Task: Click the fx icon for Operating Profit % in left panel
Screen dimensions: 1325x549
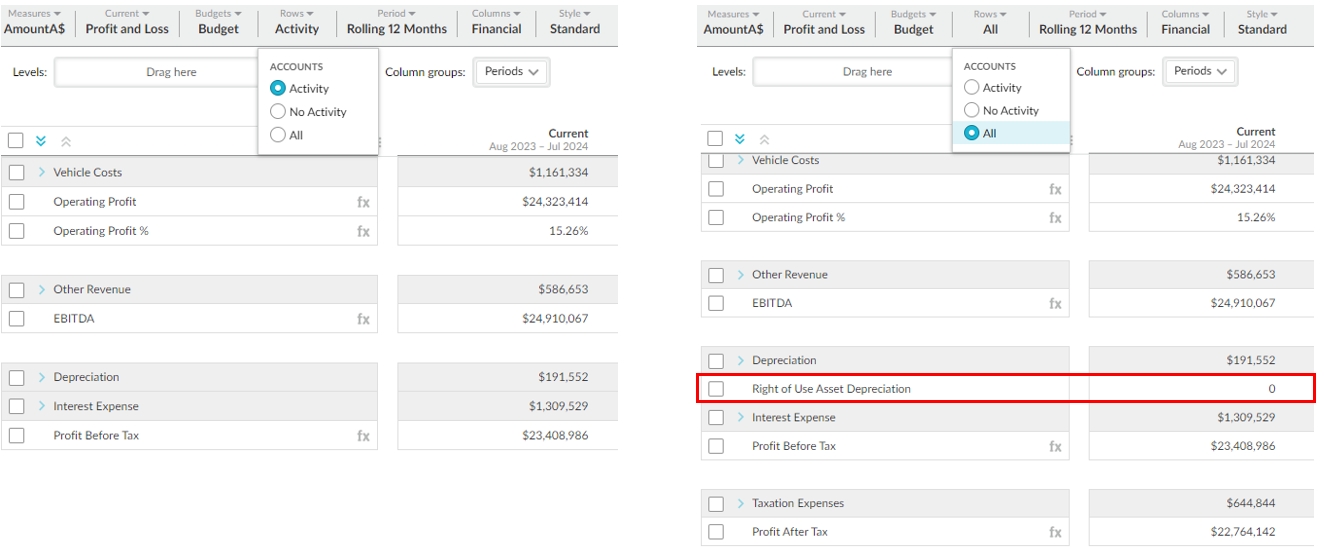Action: coord(363,231)
